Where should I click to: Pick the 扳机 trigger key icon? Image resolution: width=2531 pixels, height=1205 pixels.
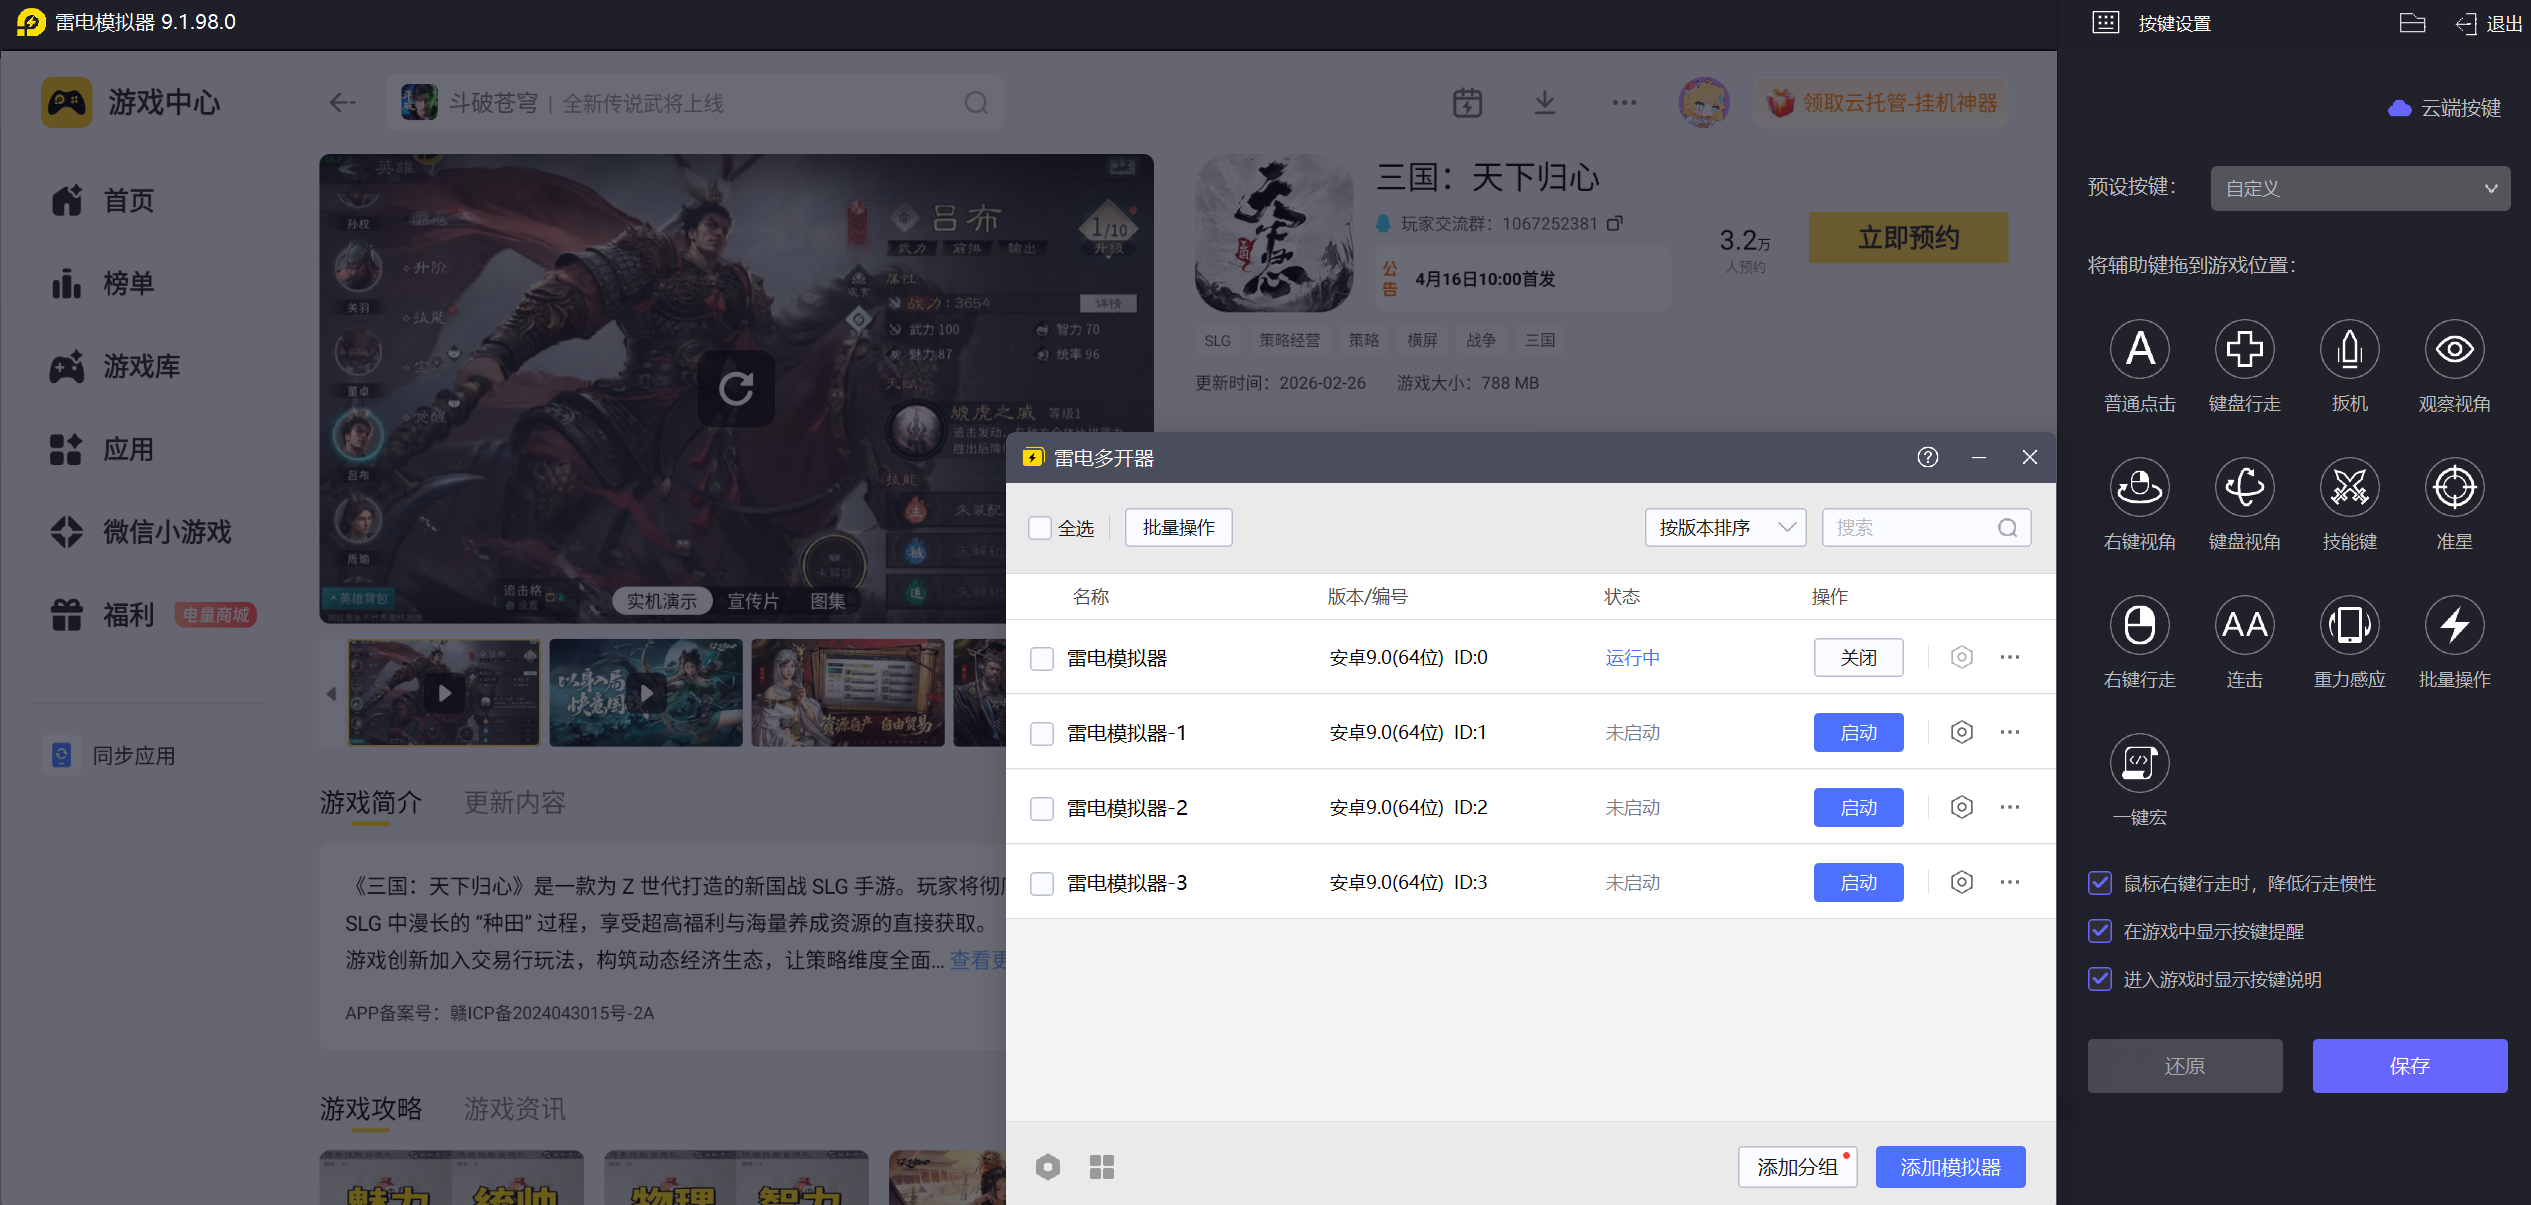(2349, 350)
